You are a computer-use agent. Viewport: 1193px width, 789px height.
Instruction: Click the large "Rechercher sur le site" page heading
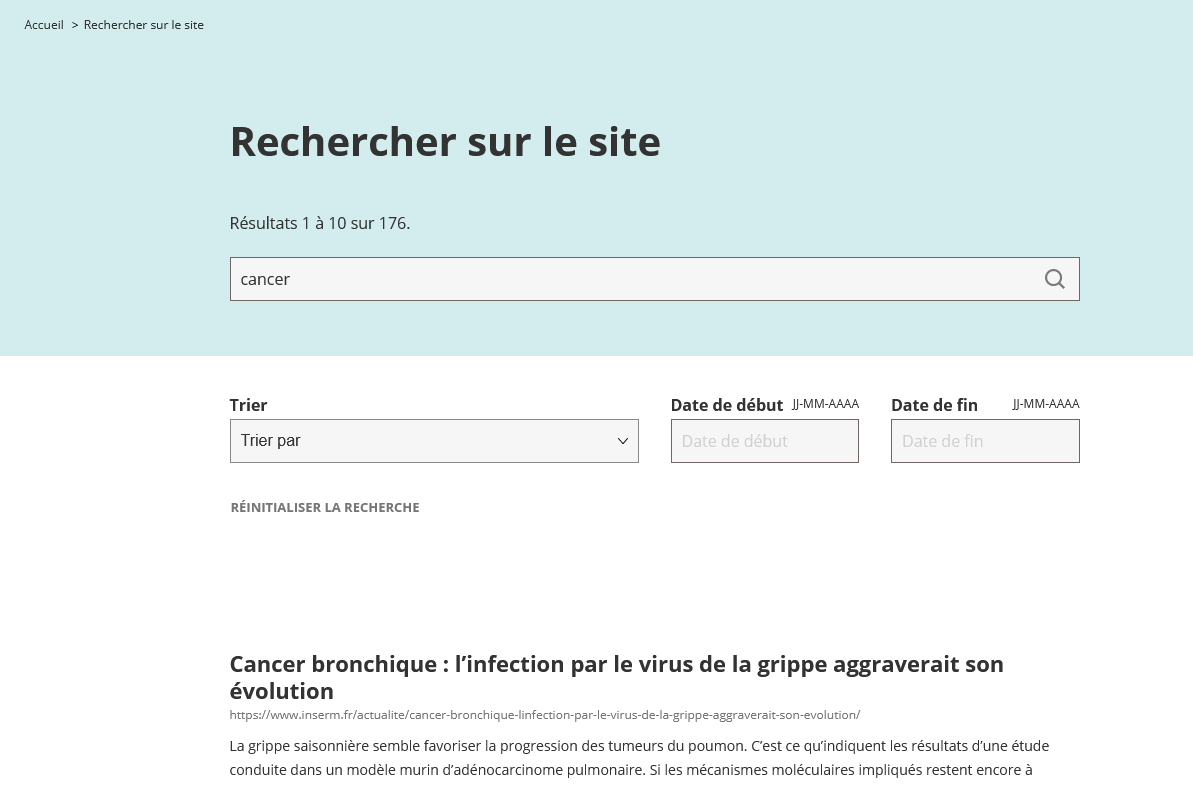[x=445, y=142]
